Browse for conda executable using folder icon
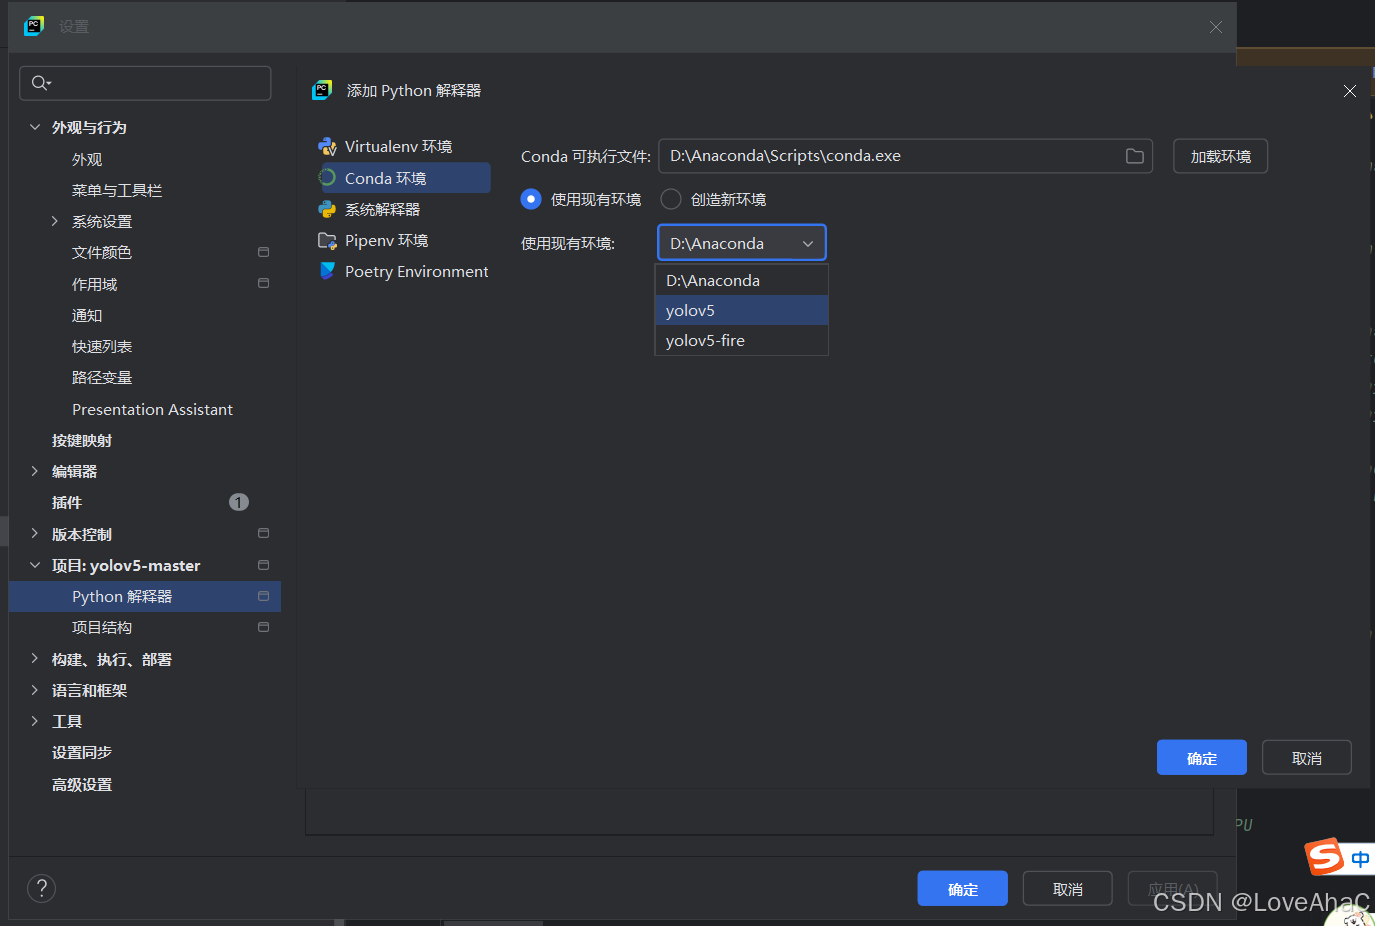The image size is (1375, 926). (x=1134, y=156)
